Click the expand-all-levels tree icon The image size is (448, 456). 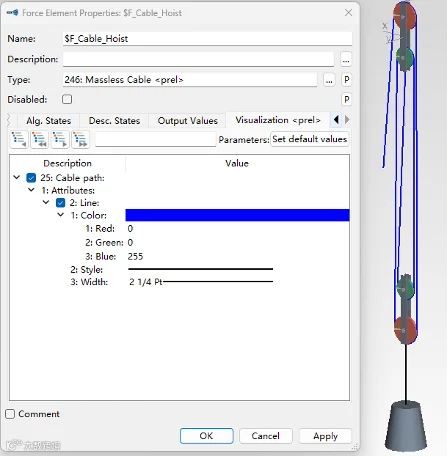[81, 139]
